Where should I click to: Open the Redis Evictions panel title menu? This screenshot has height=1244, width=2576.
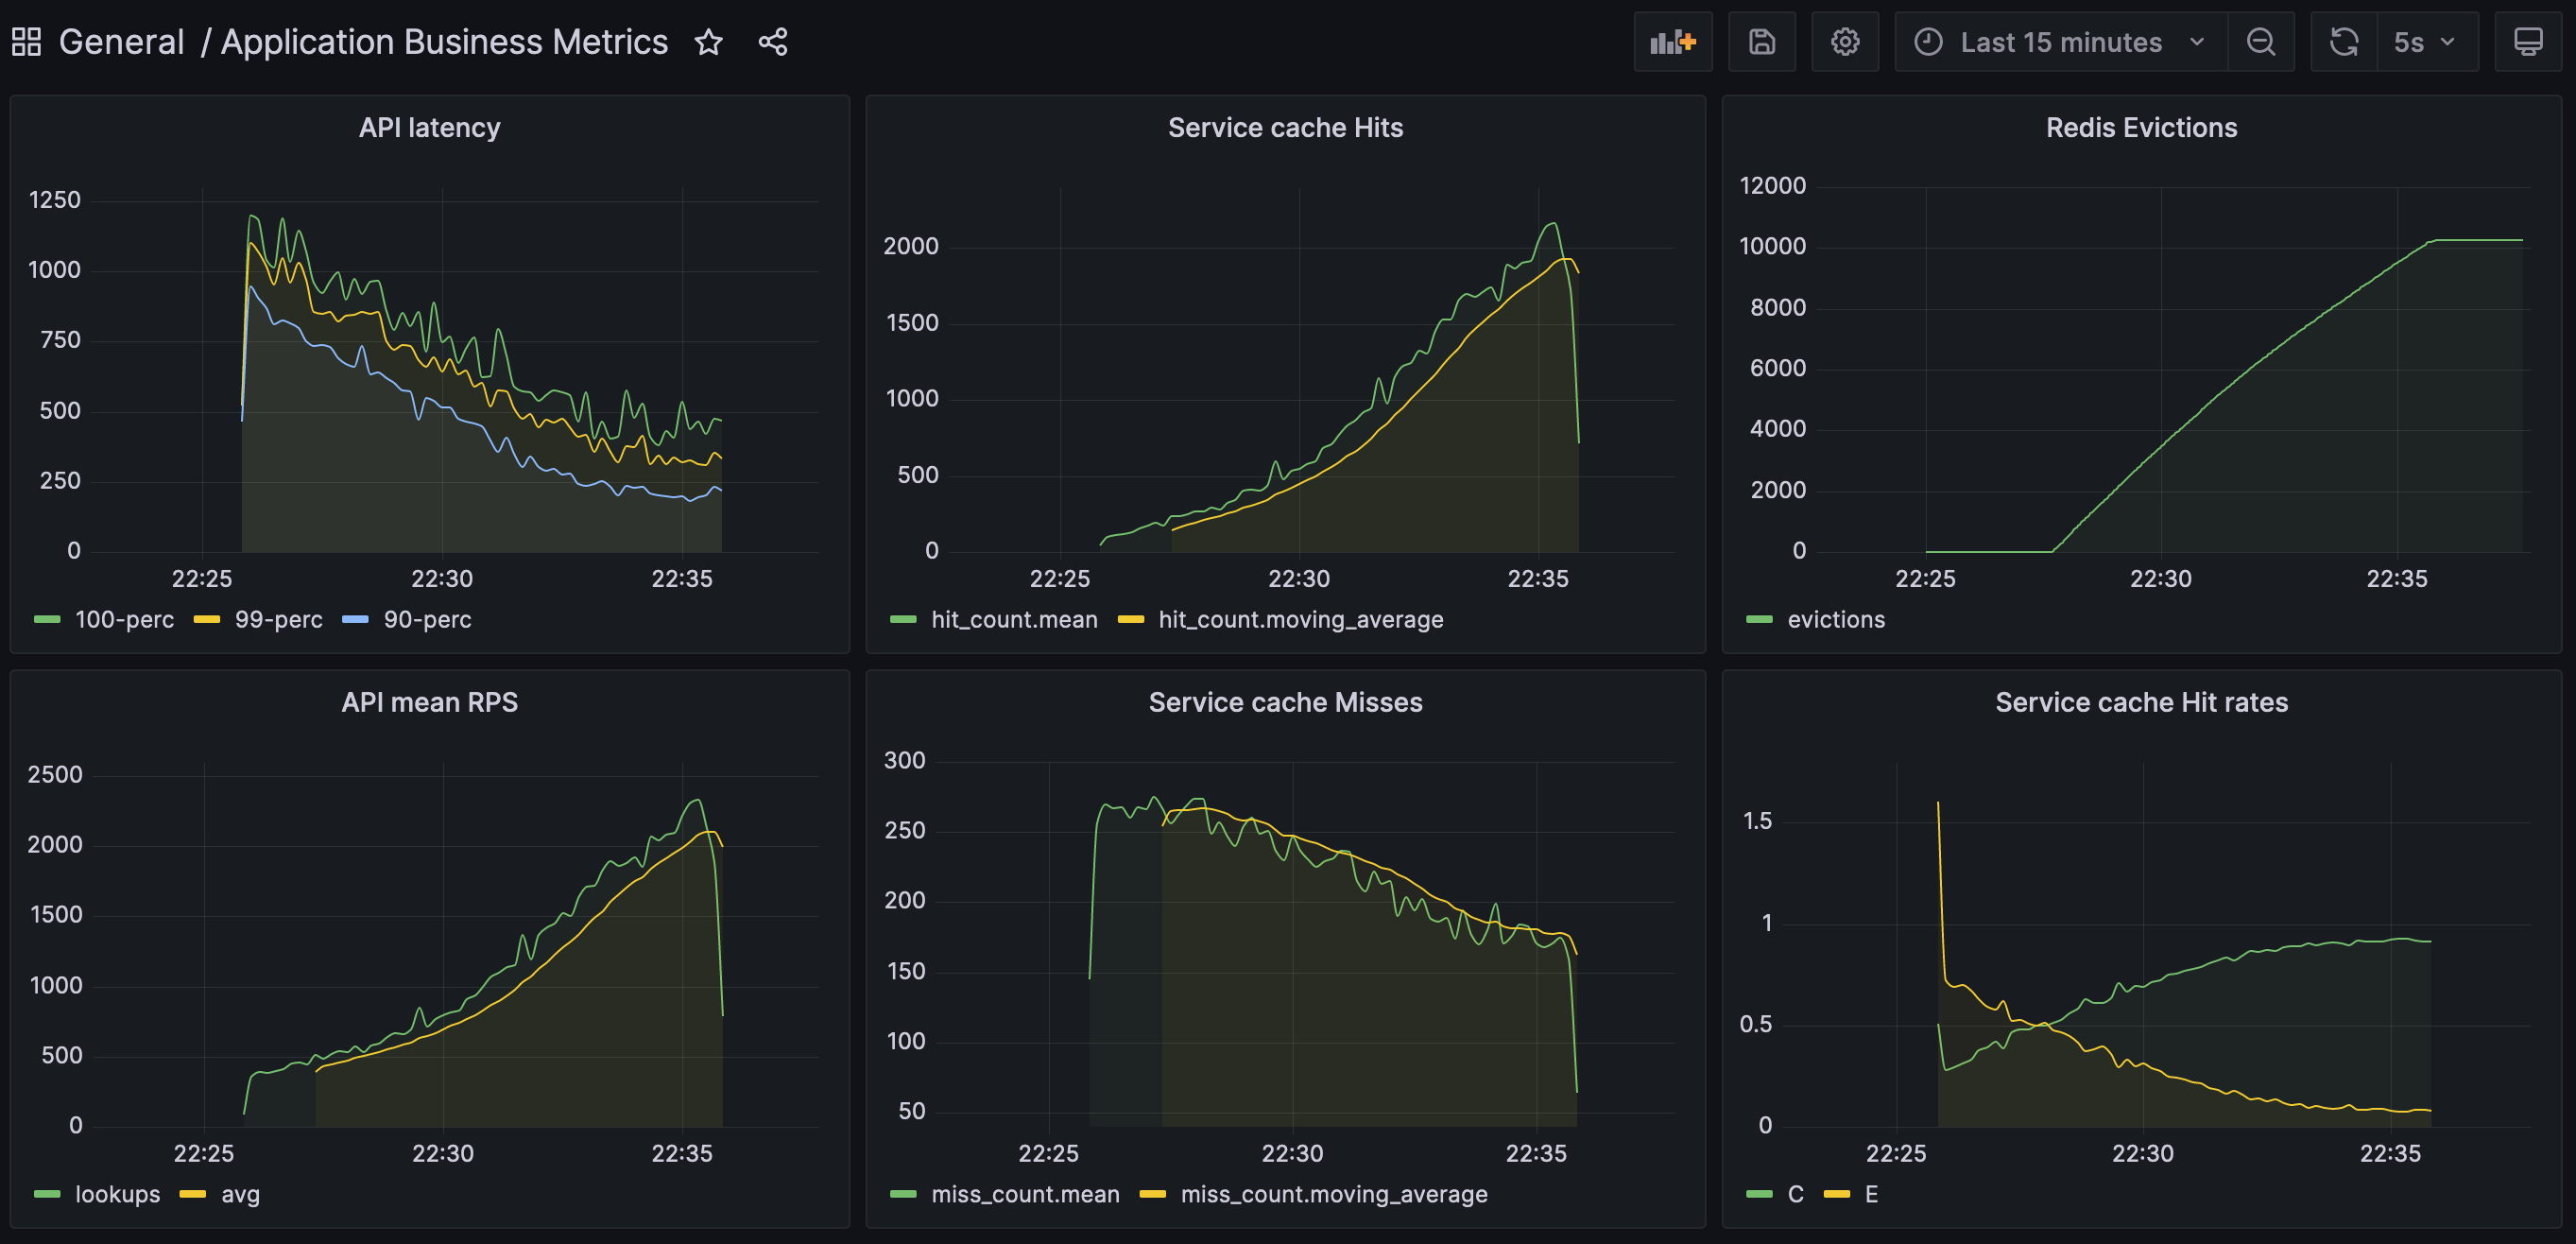coord(2140,128)
